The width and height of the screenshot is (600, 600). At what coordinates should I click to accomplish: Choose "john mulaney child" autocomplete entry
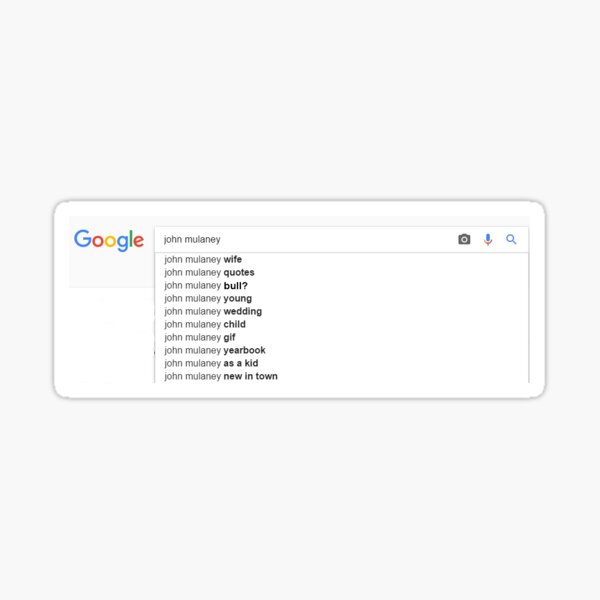click(205, 324)
